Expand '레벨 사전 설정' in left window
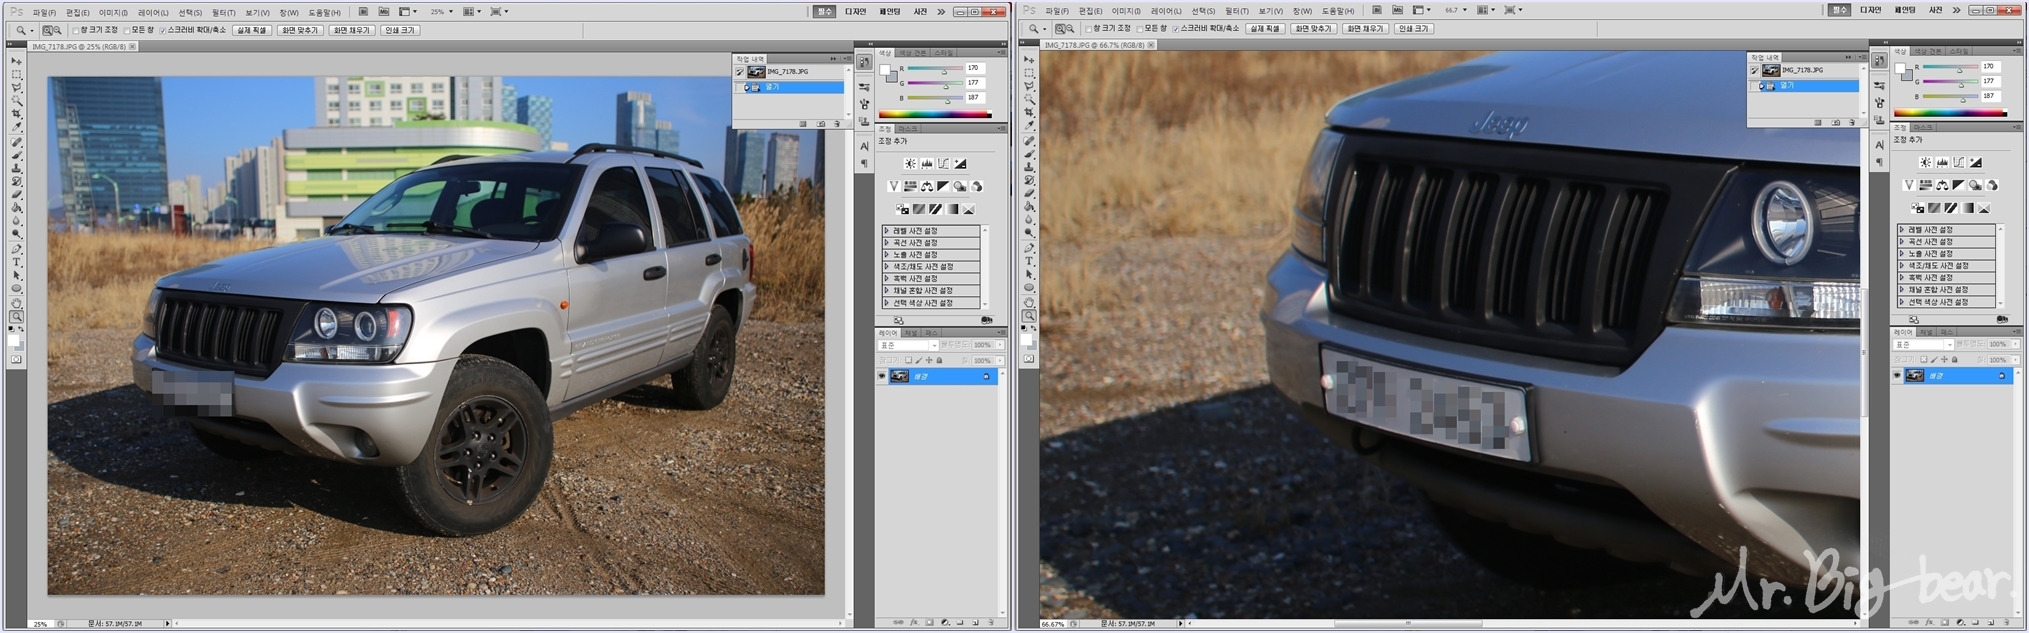Image resolution: width=2029 pixels, height=633 pixels. point(886,231)
